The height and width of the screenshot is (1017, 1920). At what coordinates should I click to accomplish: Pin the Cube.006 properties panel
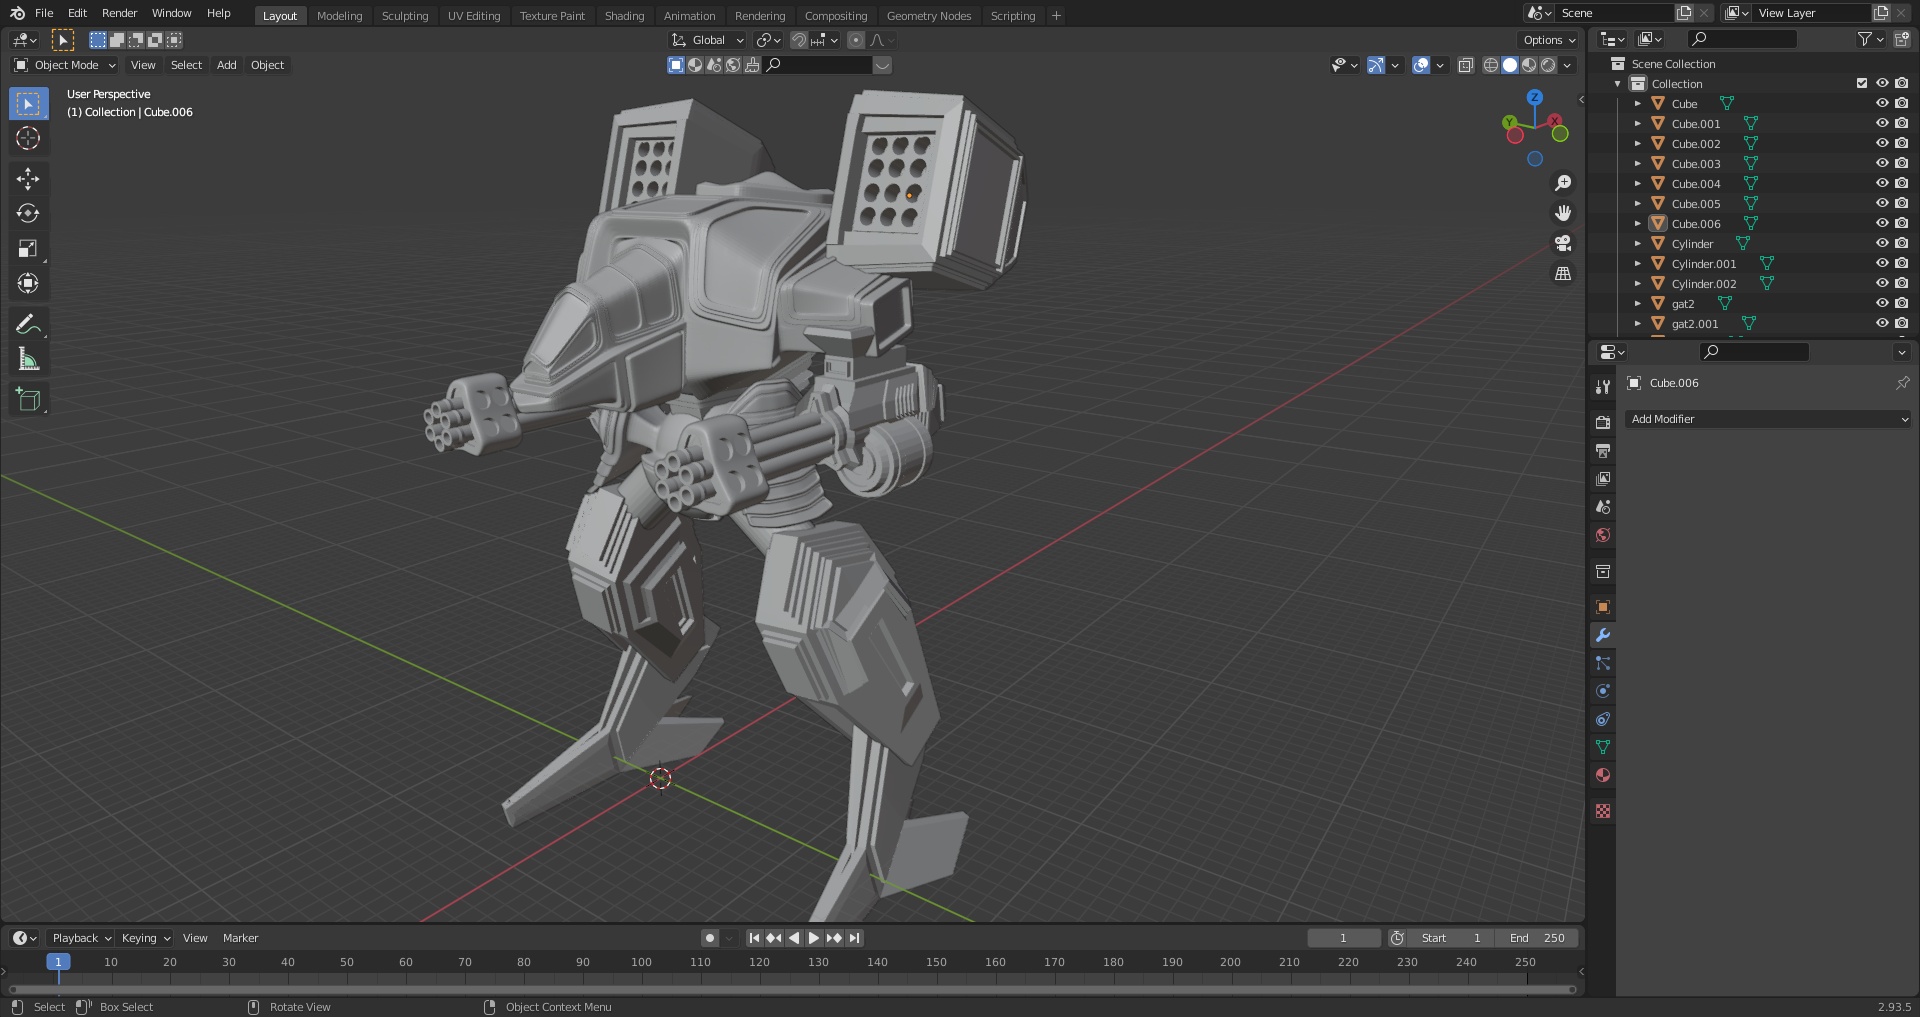click(x=1902, y=383)
